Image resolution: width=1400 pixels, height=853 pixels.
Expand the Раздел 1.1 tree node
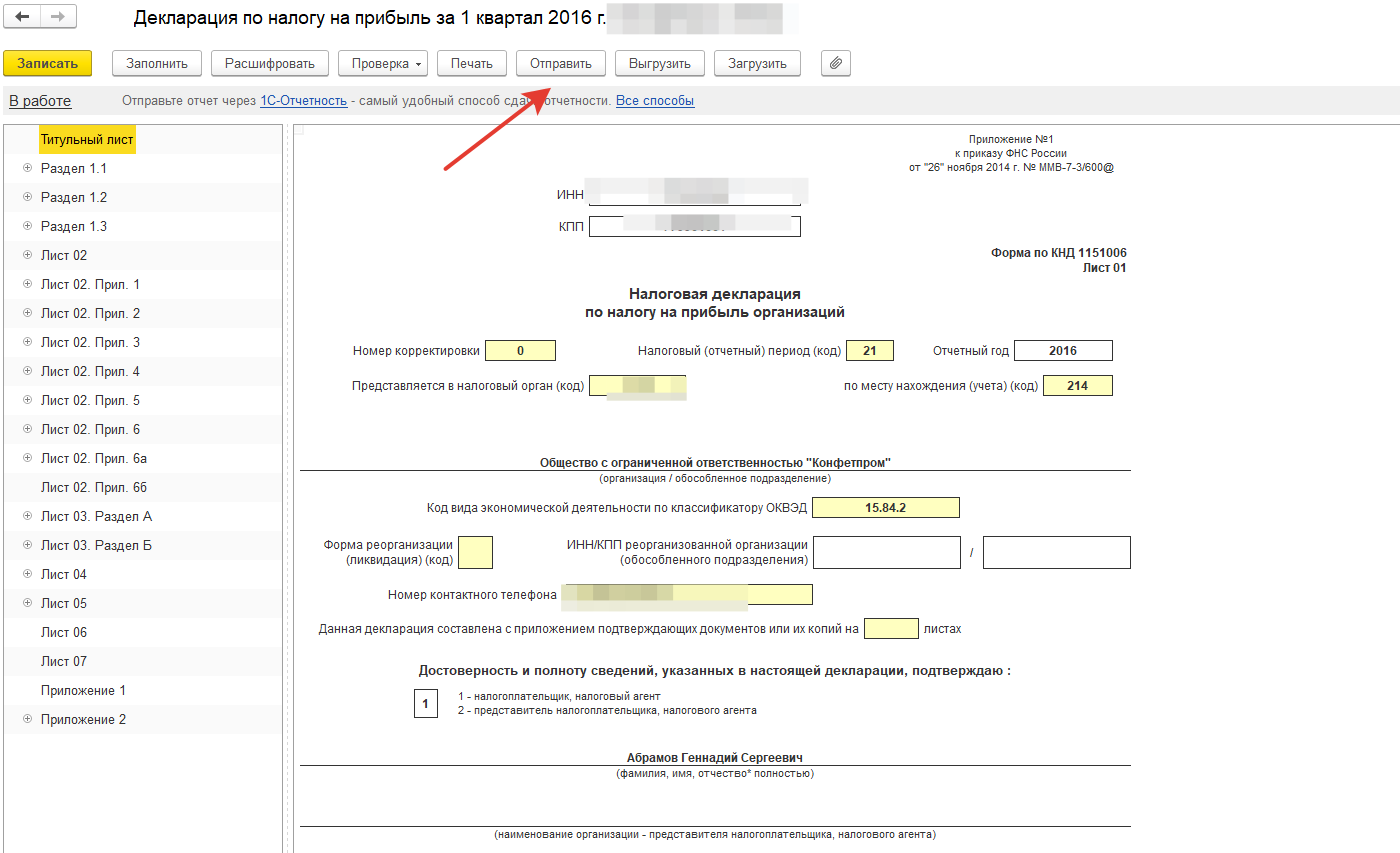(x=27, y=168)
